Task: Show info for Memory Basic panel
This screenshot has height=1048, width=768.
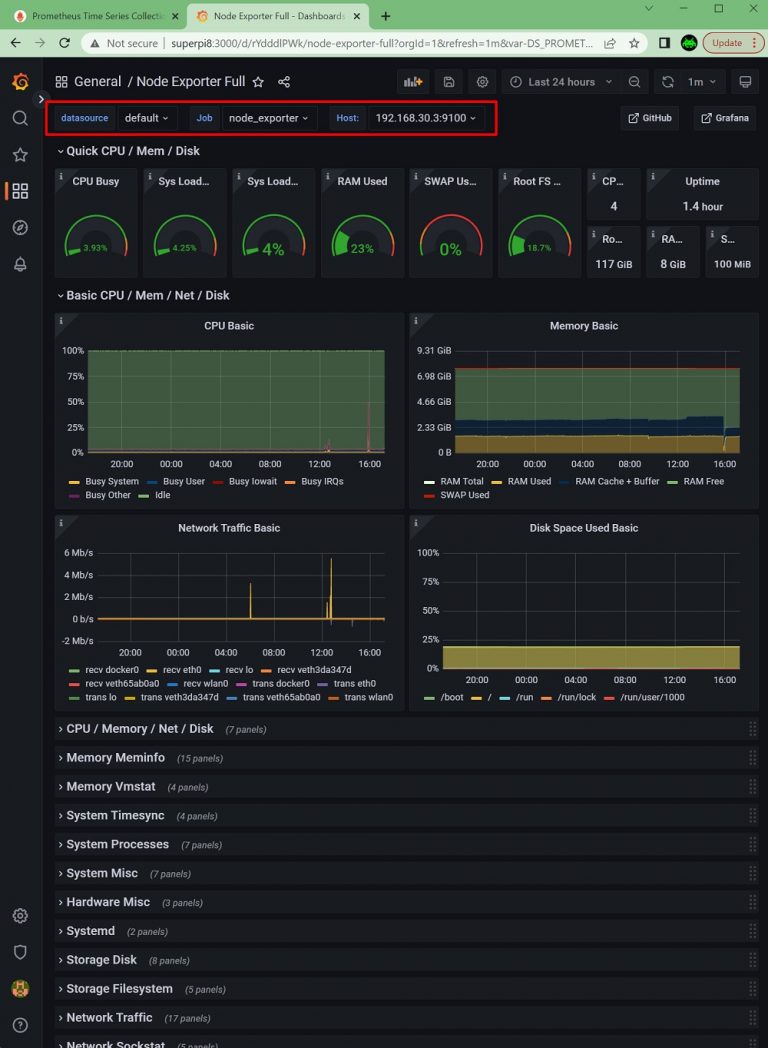Action: pyautogui.click(x=416, y=321)
